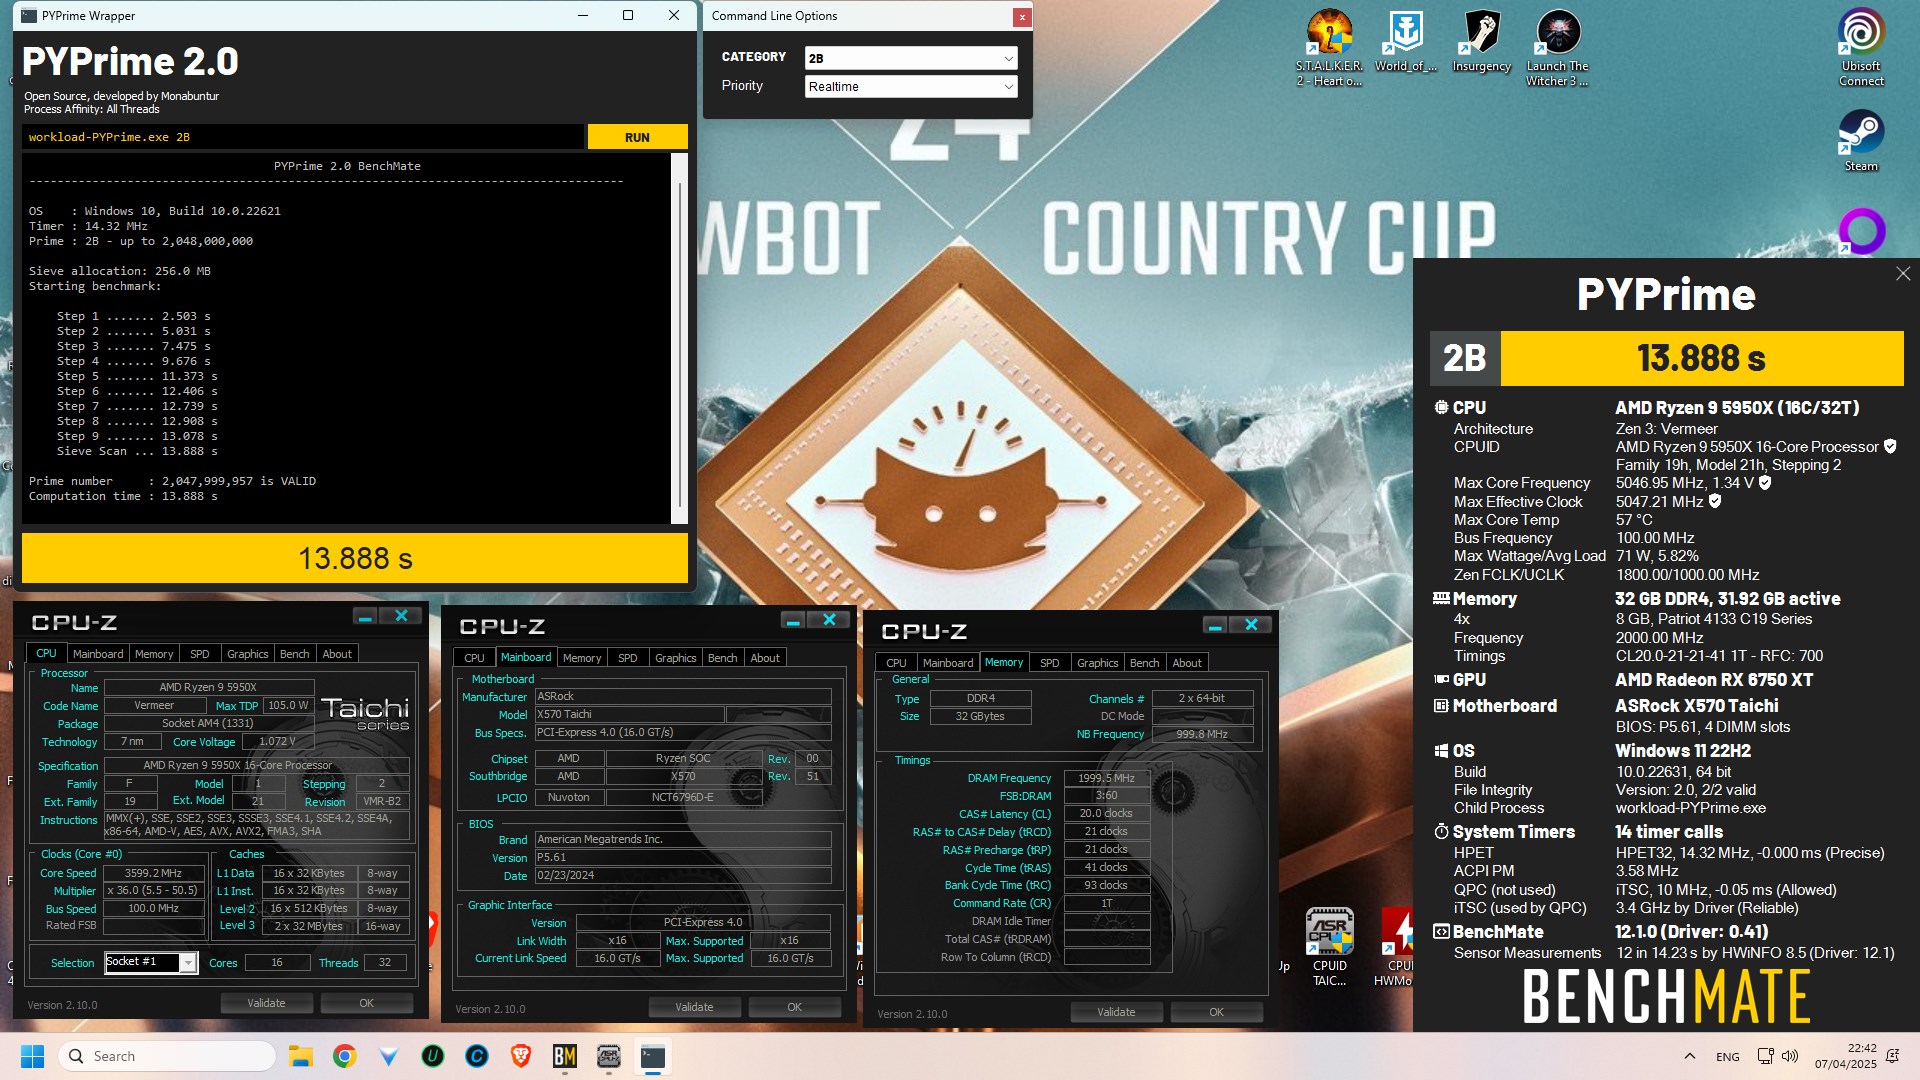Open SPD tab in CPU-Z Memory window
Viewport: 1920px width, 1080px height.
1049,663
